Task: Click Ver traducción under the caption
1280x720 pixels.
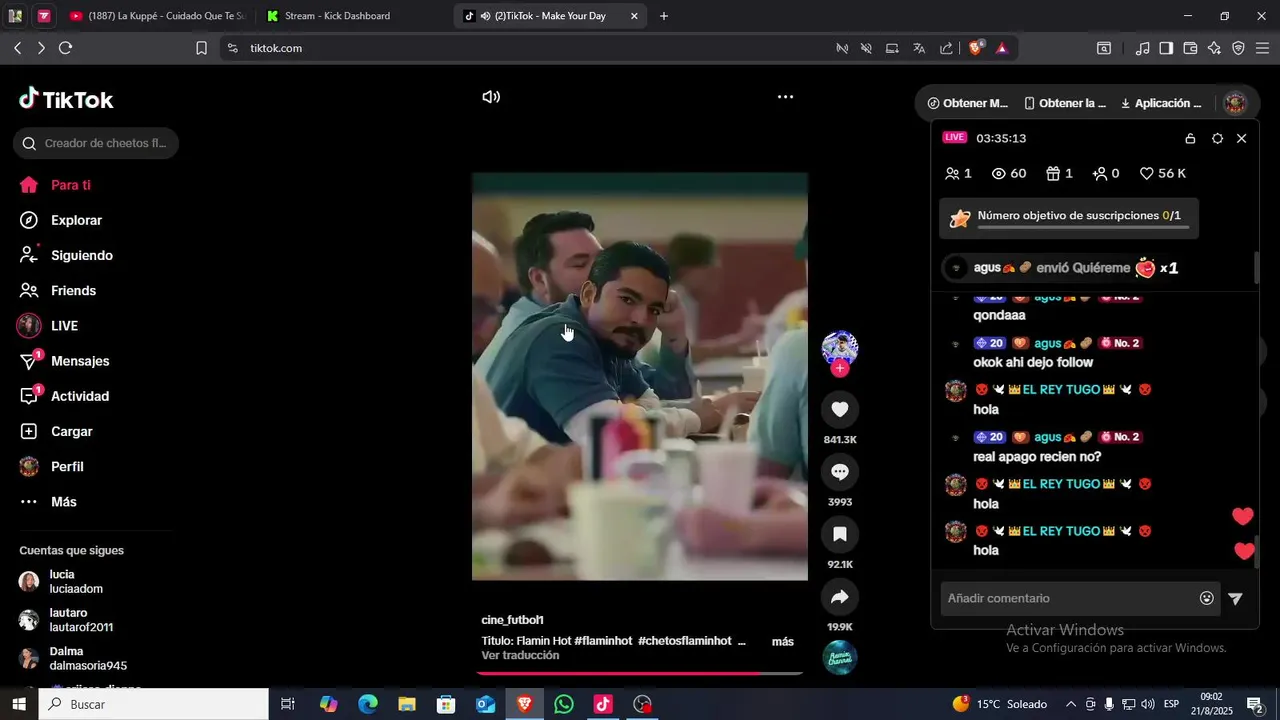Action: coord(520,656)
